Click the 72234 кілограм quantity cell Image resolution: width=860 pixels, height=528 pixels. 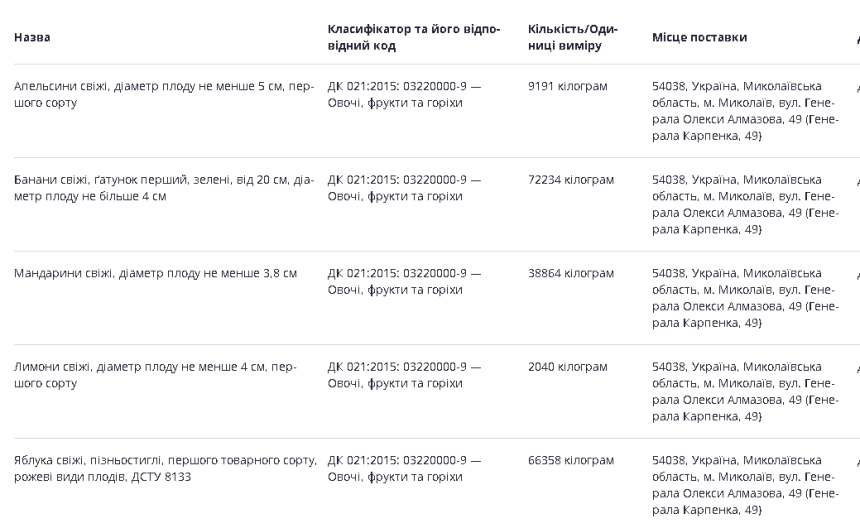tap(570, 180)
